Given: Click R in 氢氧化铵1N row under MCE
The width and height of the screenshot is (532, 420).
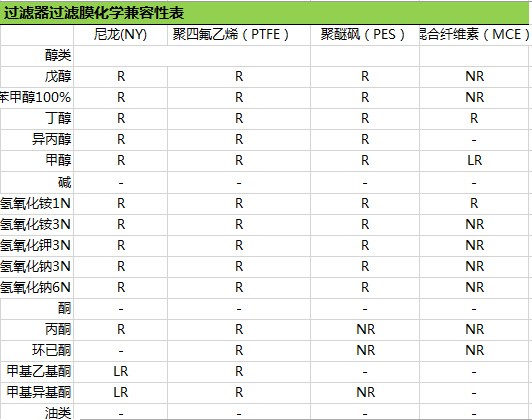Looking at the screenshot, I should click(474, 204).
